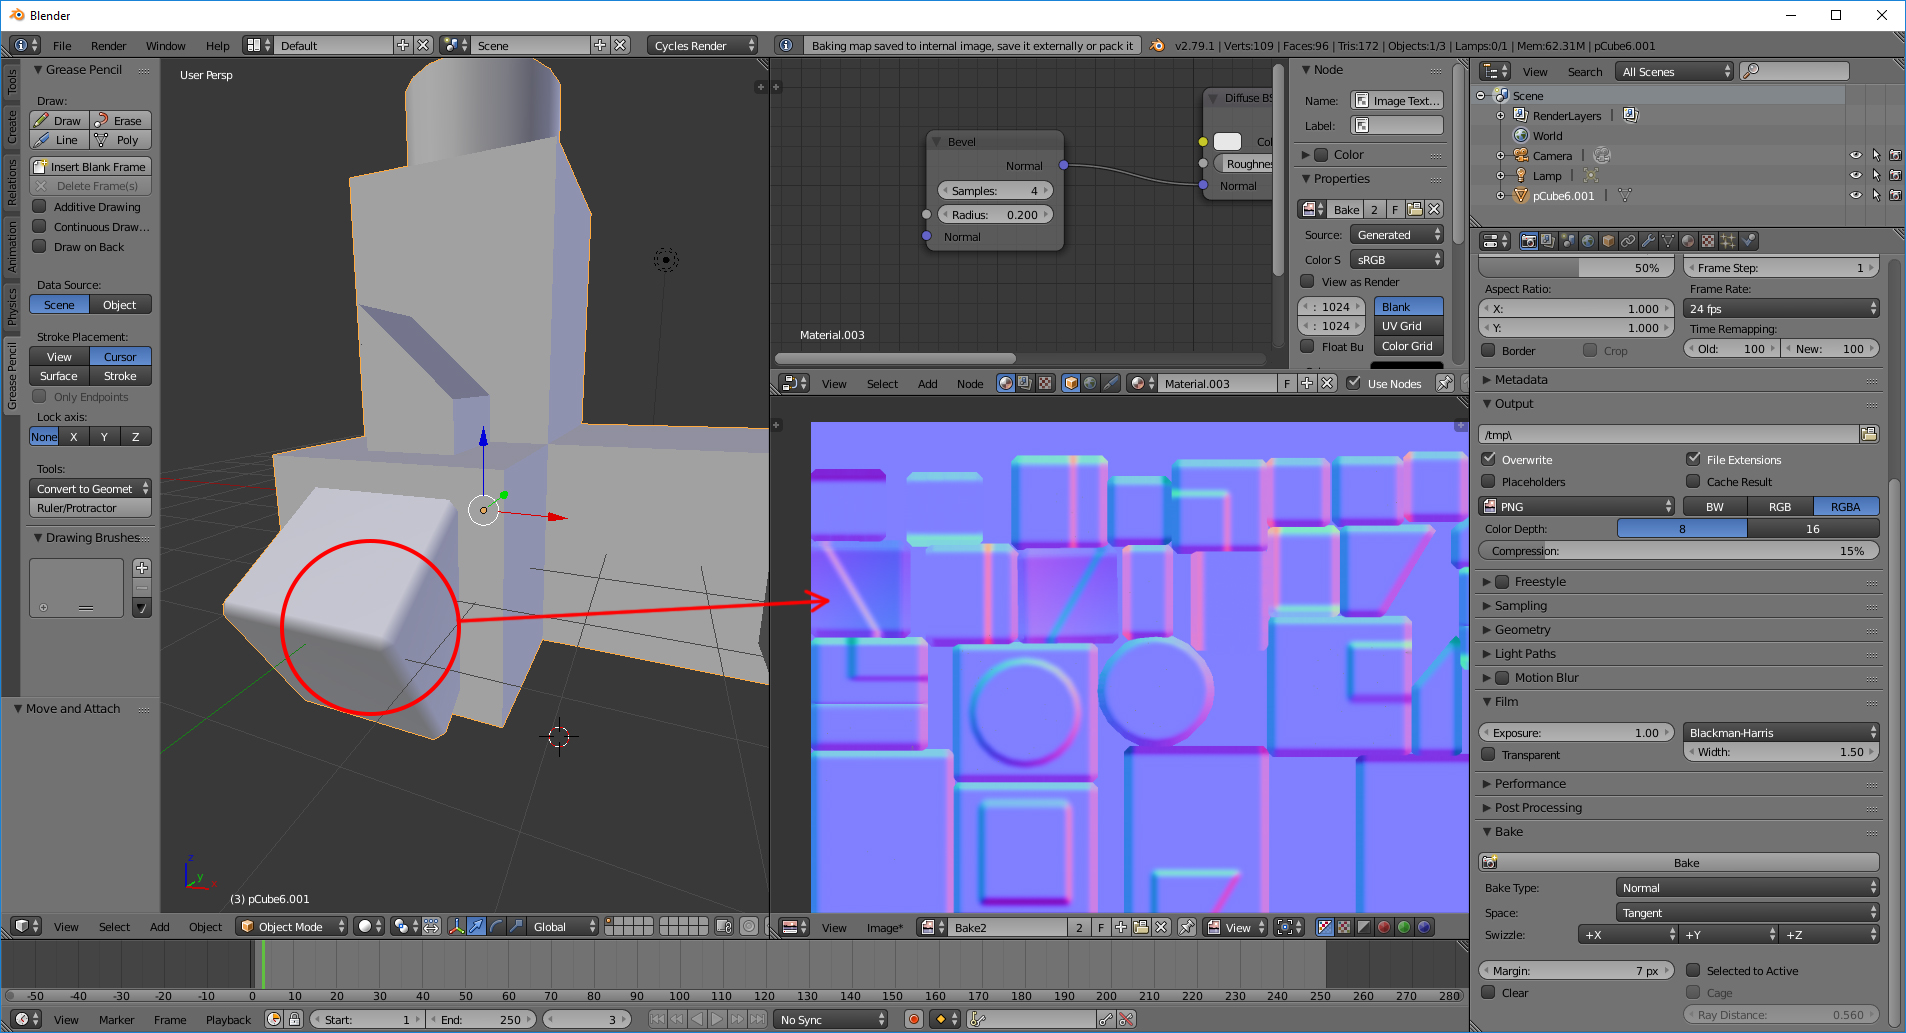The height and width of the screenshot is (1033, 1906).
Task: Open the Material properties tab (sphere icon)
Action: 1688,241
